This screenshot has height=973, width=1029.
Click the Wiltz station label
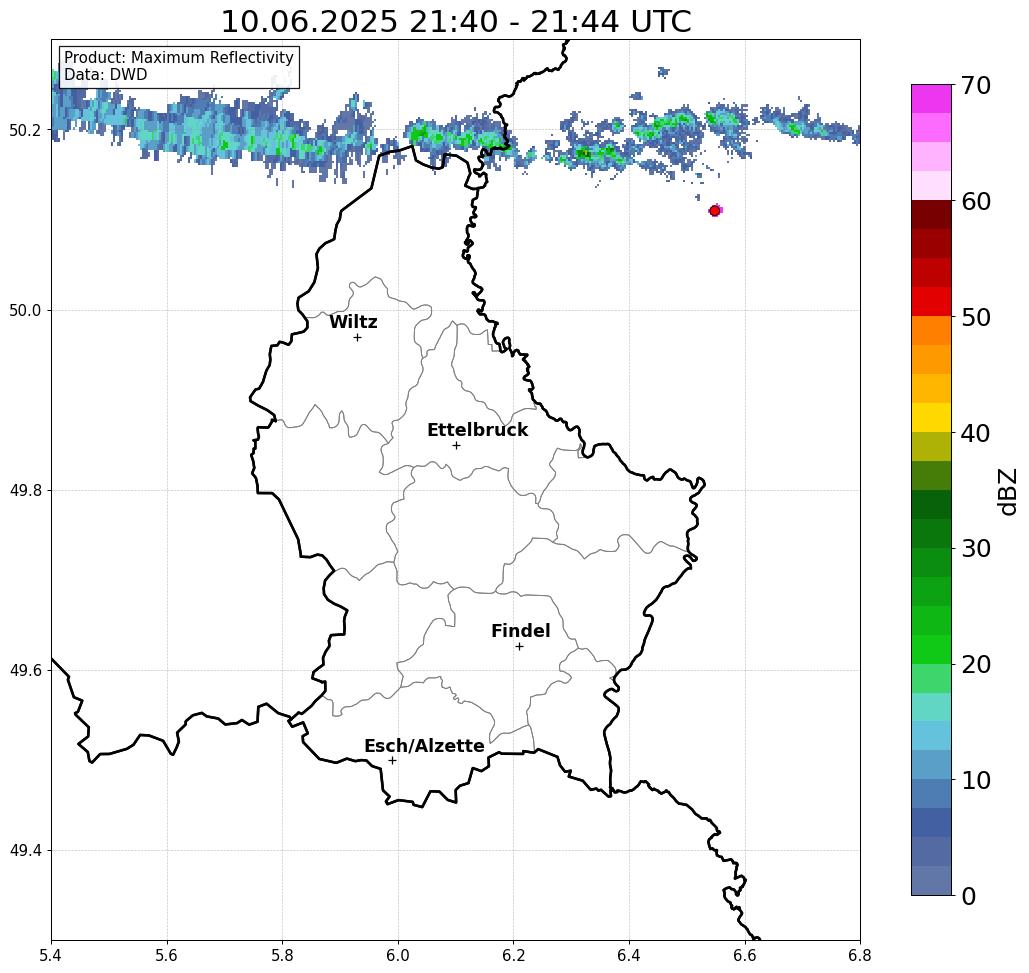[x=353, y=322]
